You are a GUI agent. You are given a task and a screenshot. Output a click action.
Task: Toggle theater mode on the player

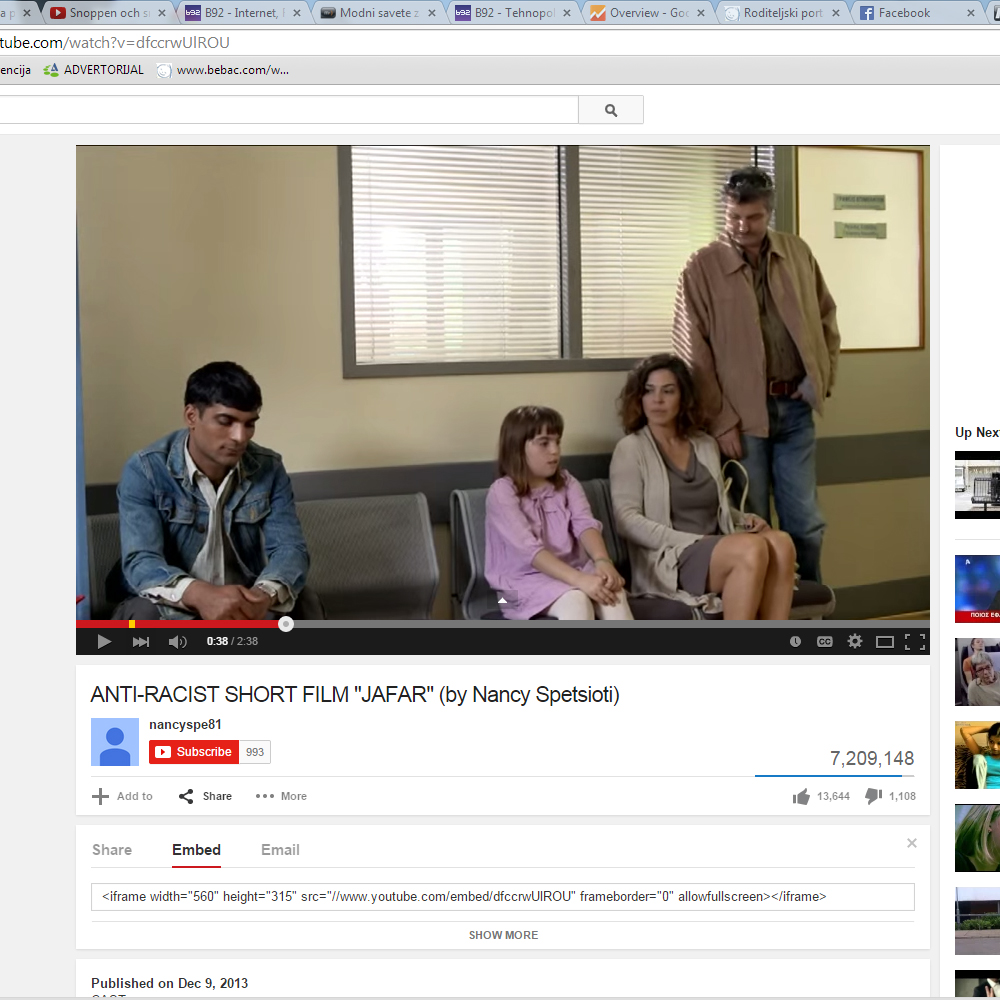coord(885,642)
